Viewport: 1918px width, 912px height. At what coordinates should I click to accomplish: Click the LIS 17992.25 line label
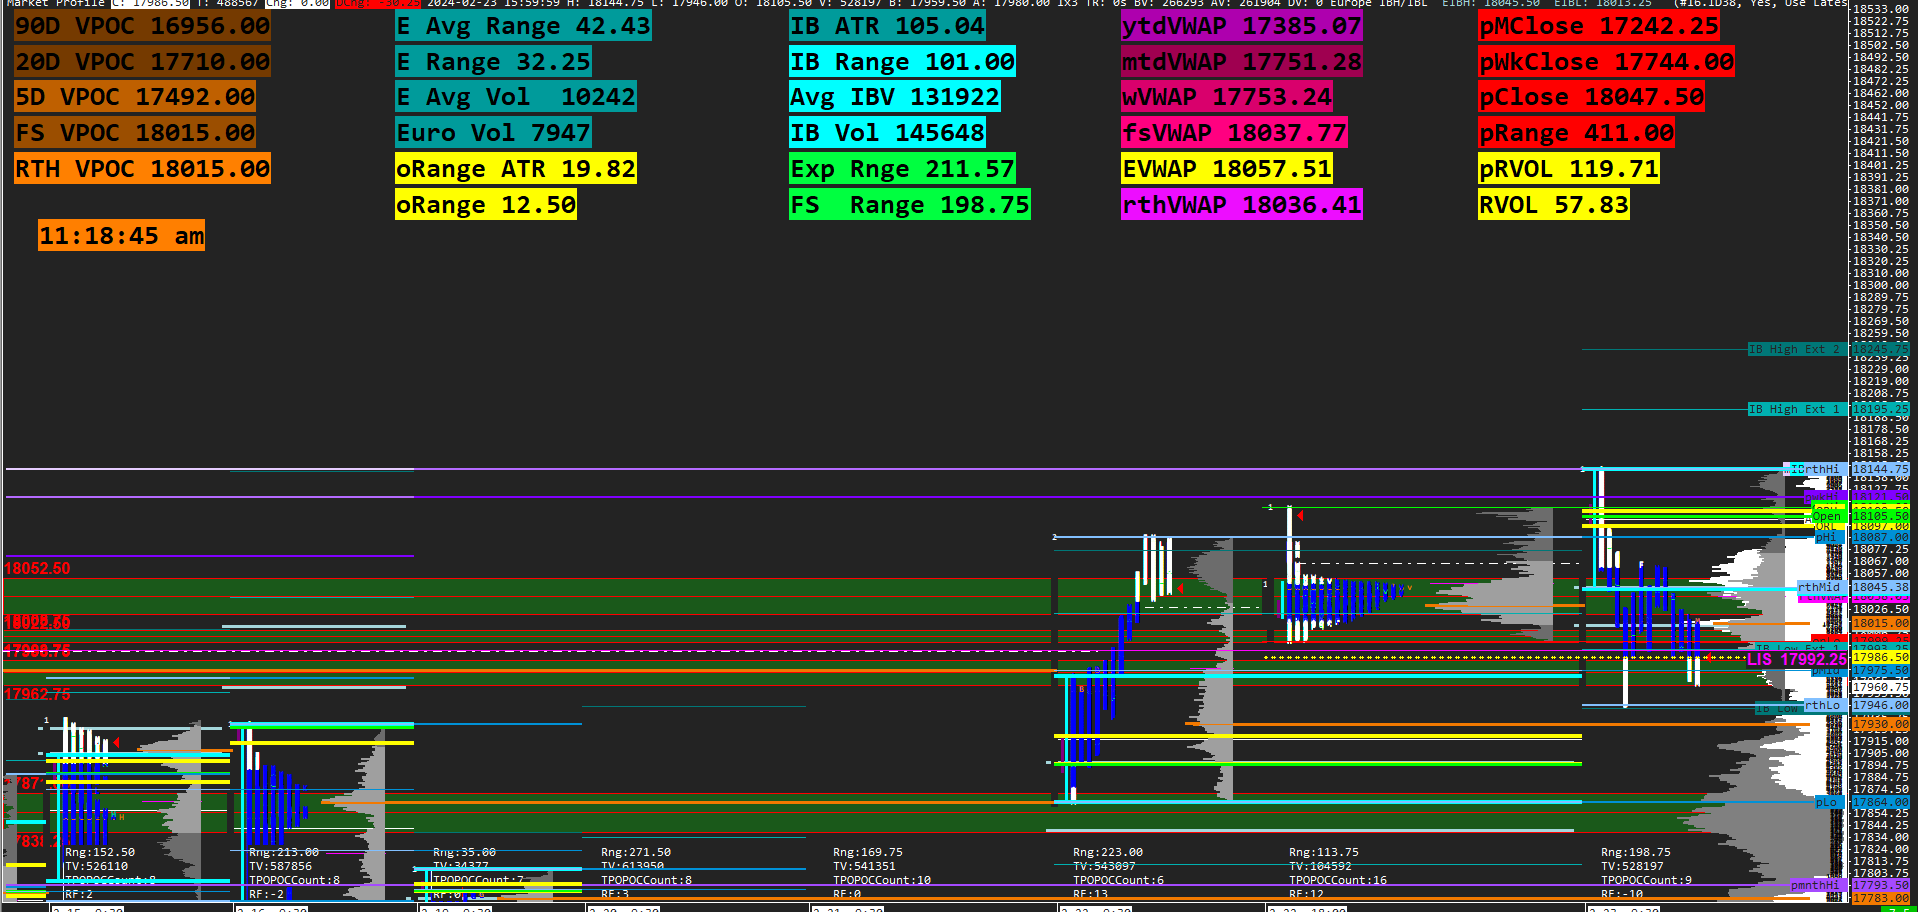tap(1796, 659)
